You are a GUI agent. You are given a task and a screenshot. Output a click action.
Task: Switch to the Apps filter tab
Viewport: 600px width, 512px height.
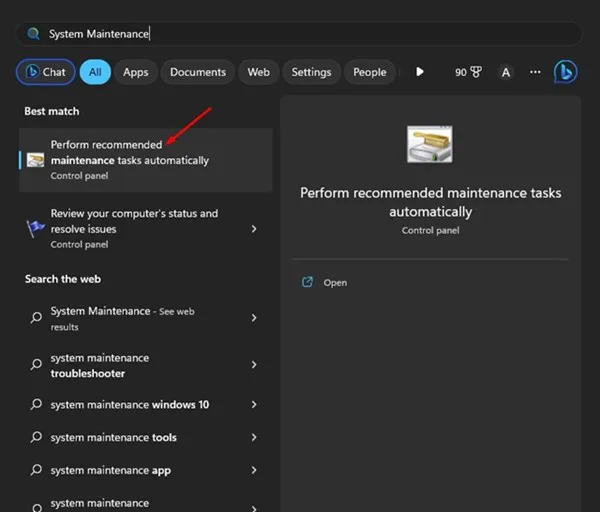click(135, 72)
